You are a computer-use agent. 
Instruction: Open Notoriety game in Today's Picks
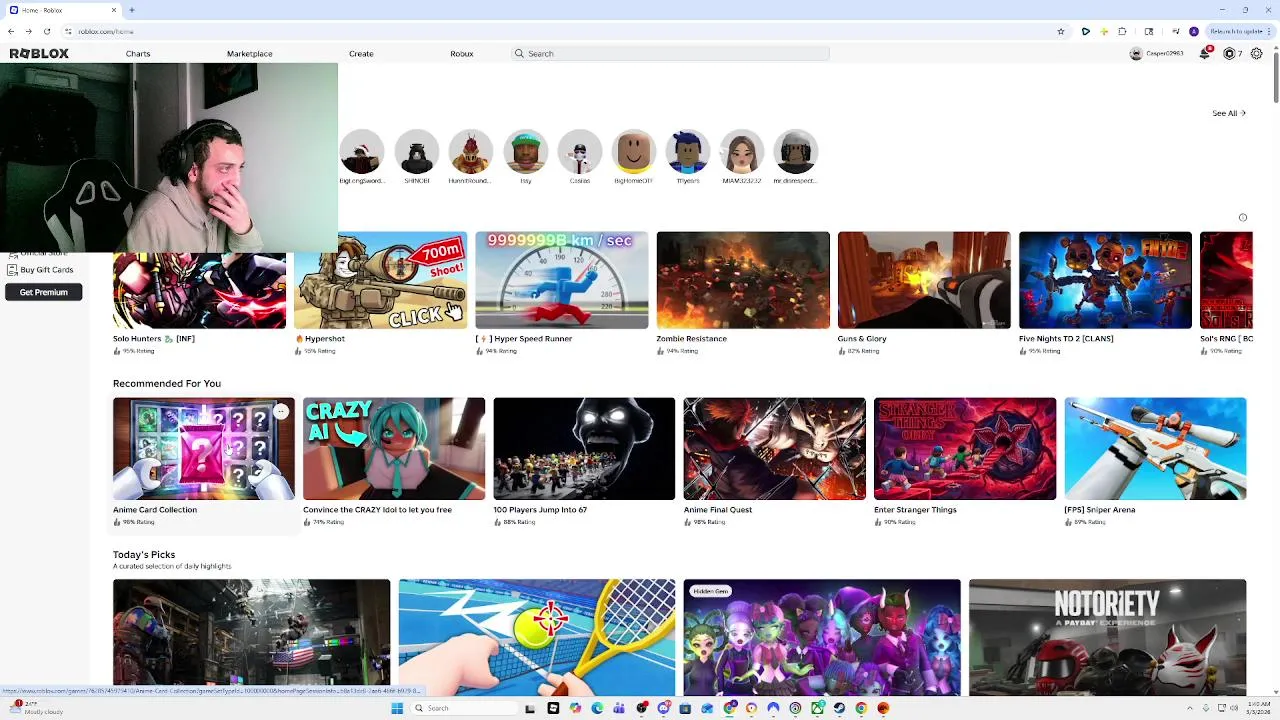click(1107, 637)
